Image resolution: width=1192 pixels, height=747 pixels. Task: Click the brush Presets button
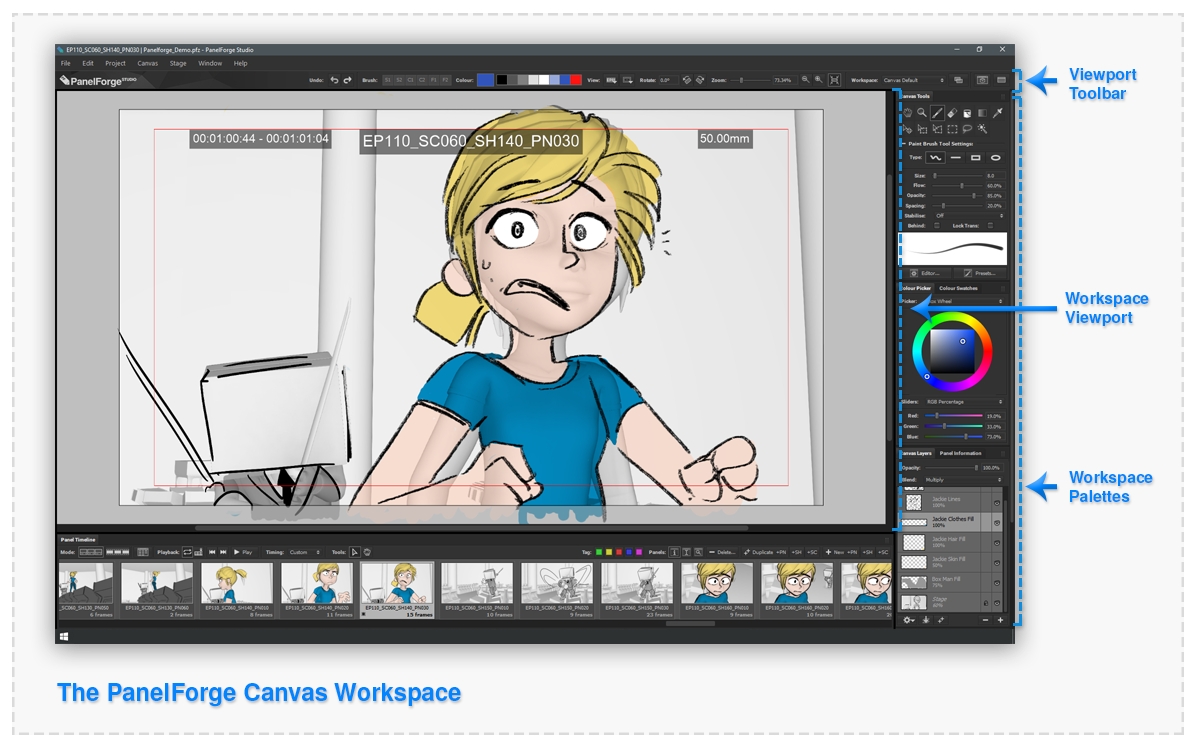coord(980,272)
